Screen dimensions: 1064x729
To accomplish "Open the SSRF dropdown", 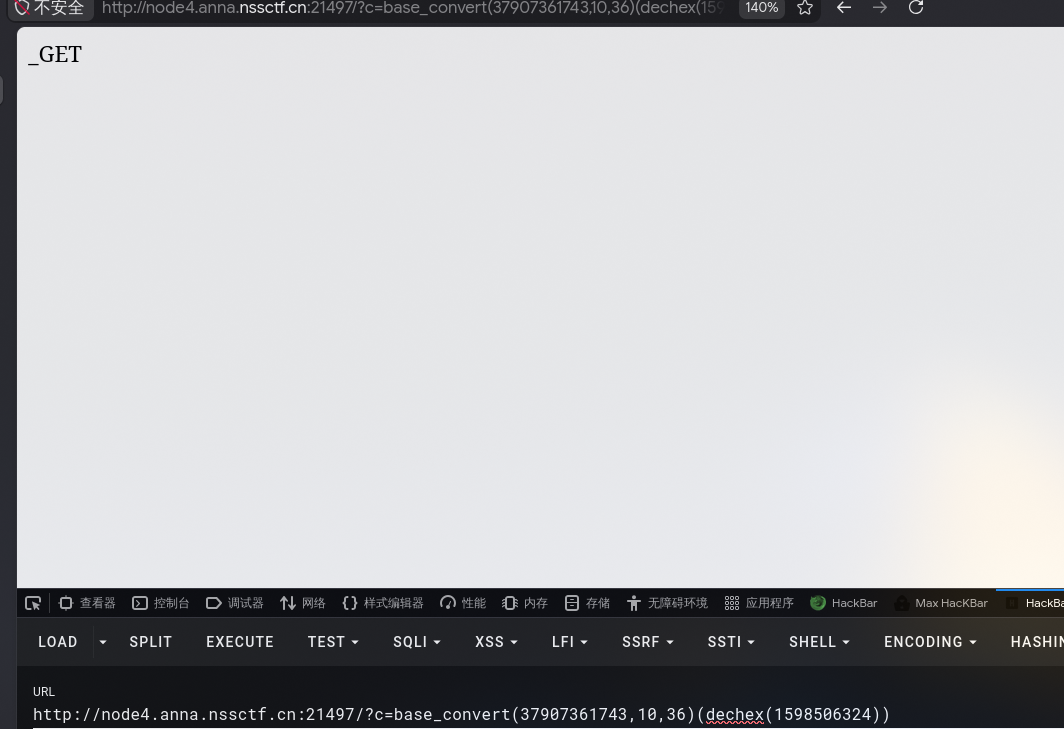I will [648, 641].
